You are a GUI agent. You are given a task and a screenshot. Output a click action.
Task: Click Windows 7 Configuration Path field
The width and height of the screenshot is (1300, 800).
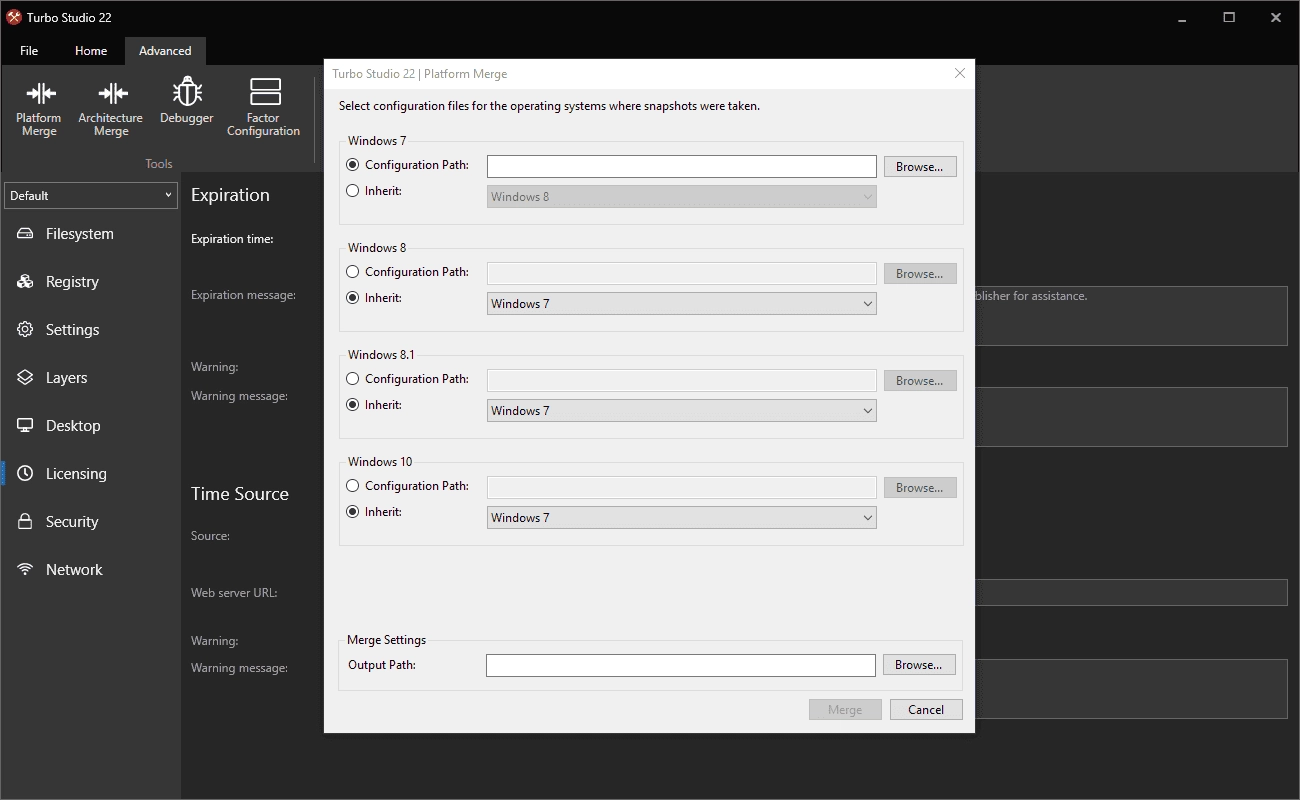pyautogui.click(x=682, y=167)
